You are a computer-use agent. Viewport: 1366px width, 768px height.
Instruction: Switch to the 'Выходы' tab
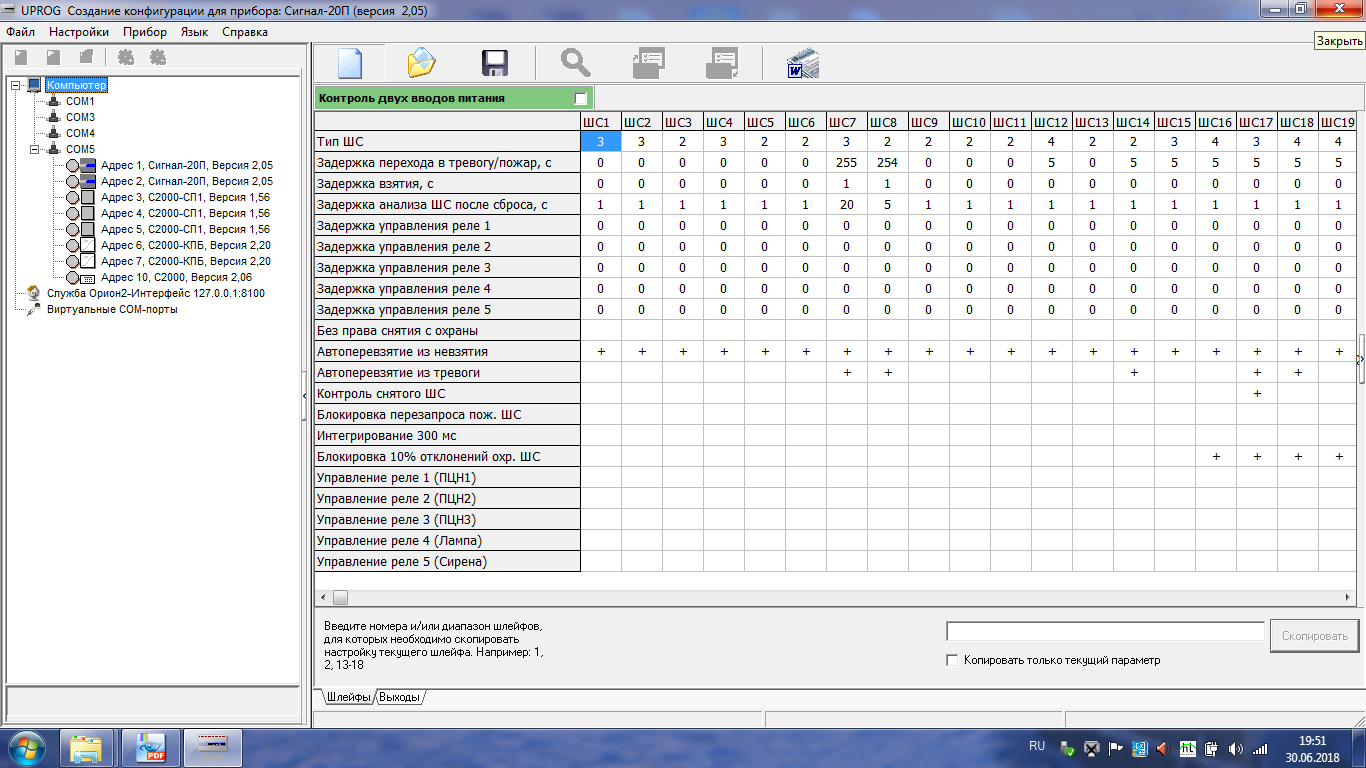tap(399, 697)
